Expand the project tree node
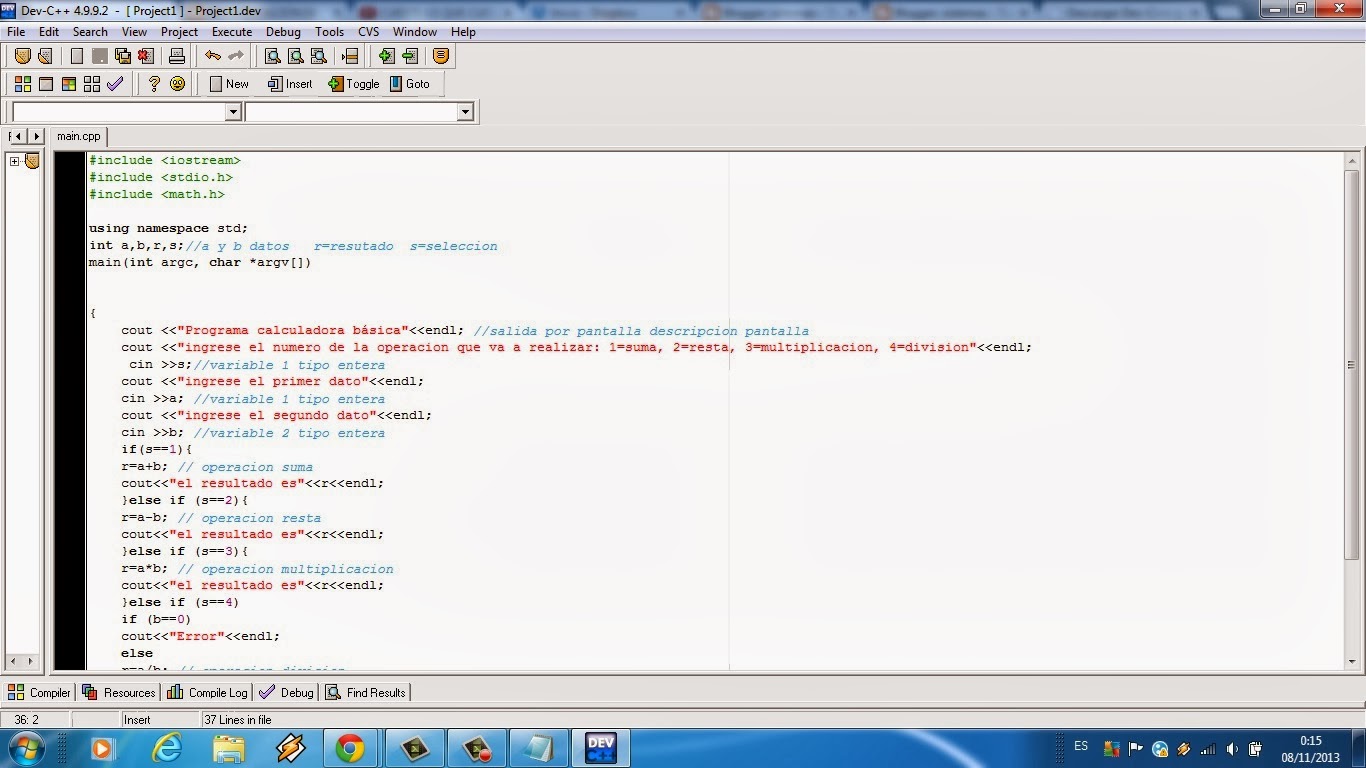 (x=15, y=161)
